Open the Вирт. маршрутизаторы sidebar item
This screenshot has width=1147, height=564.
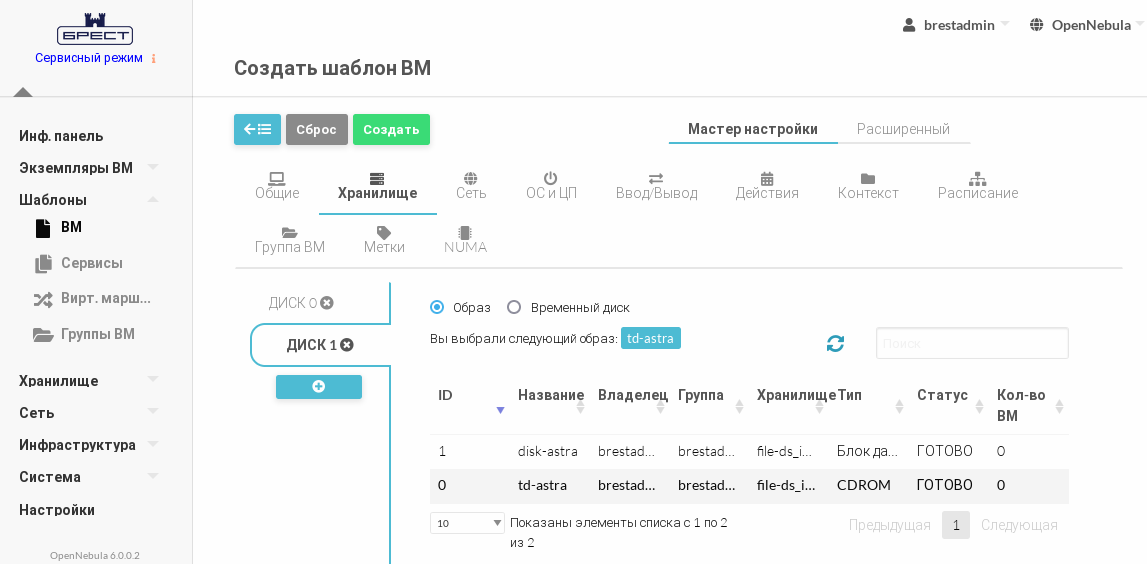click(105, 298)
